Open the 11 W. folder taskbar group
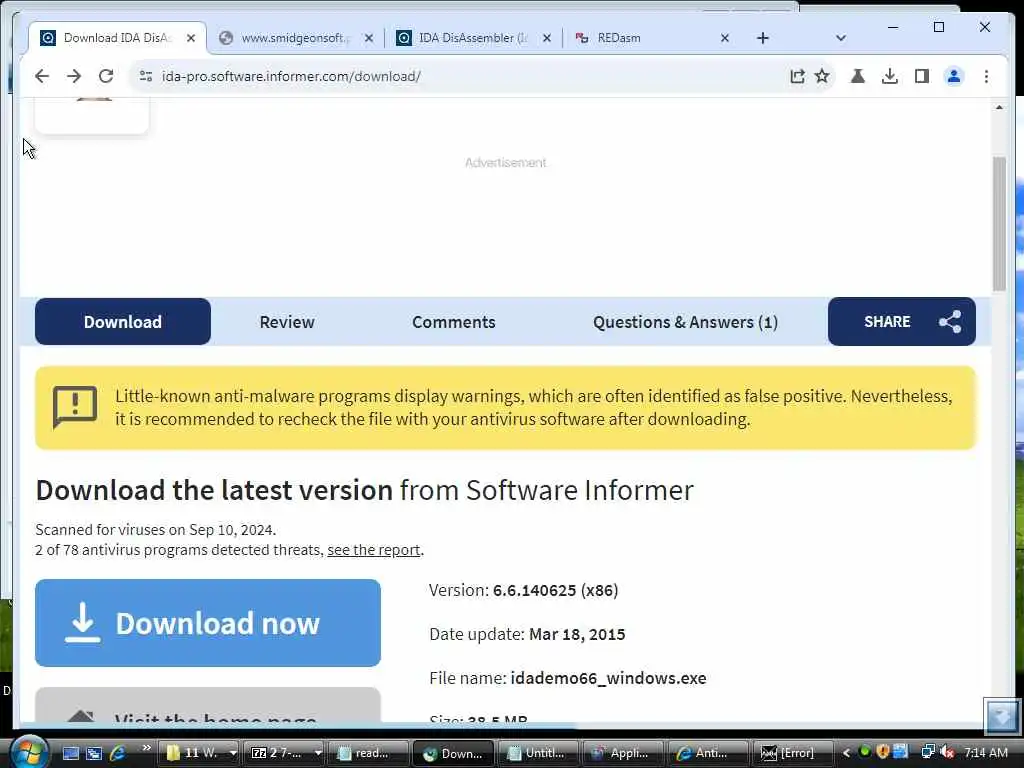Screen dimensions: 1024x768 (x=199, y=753)
